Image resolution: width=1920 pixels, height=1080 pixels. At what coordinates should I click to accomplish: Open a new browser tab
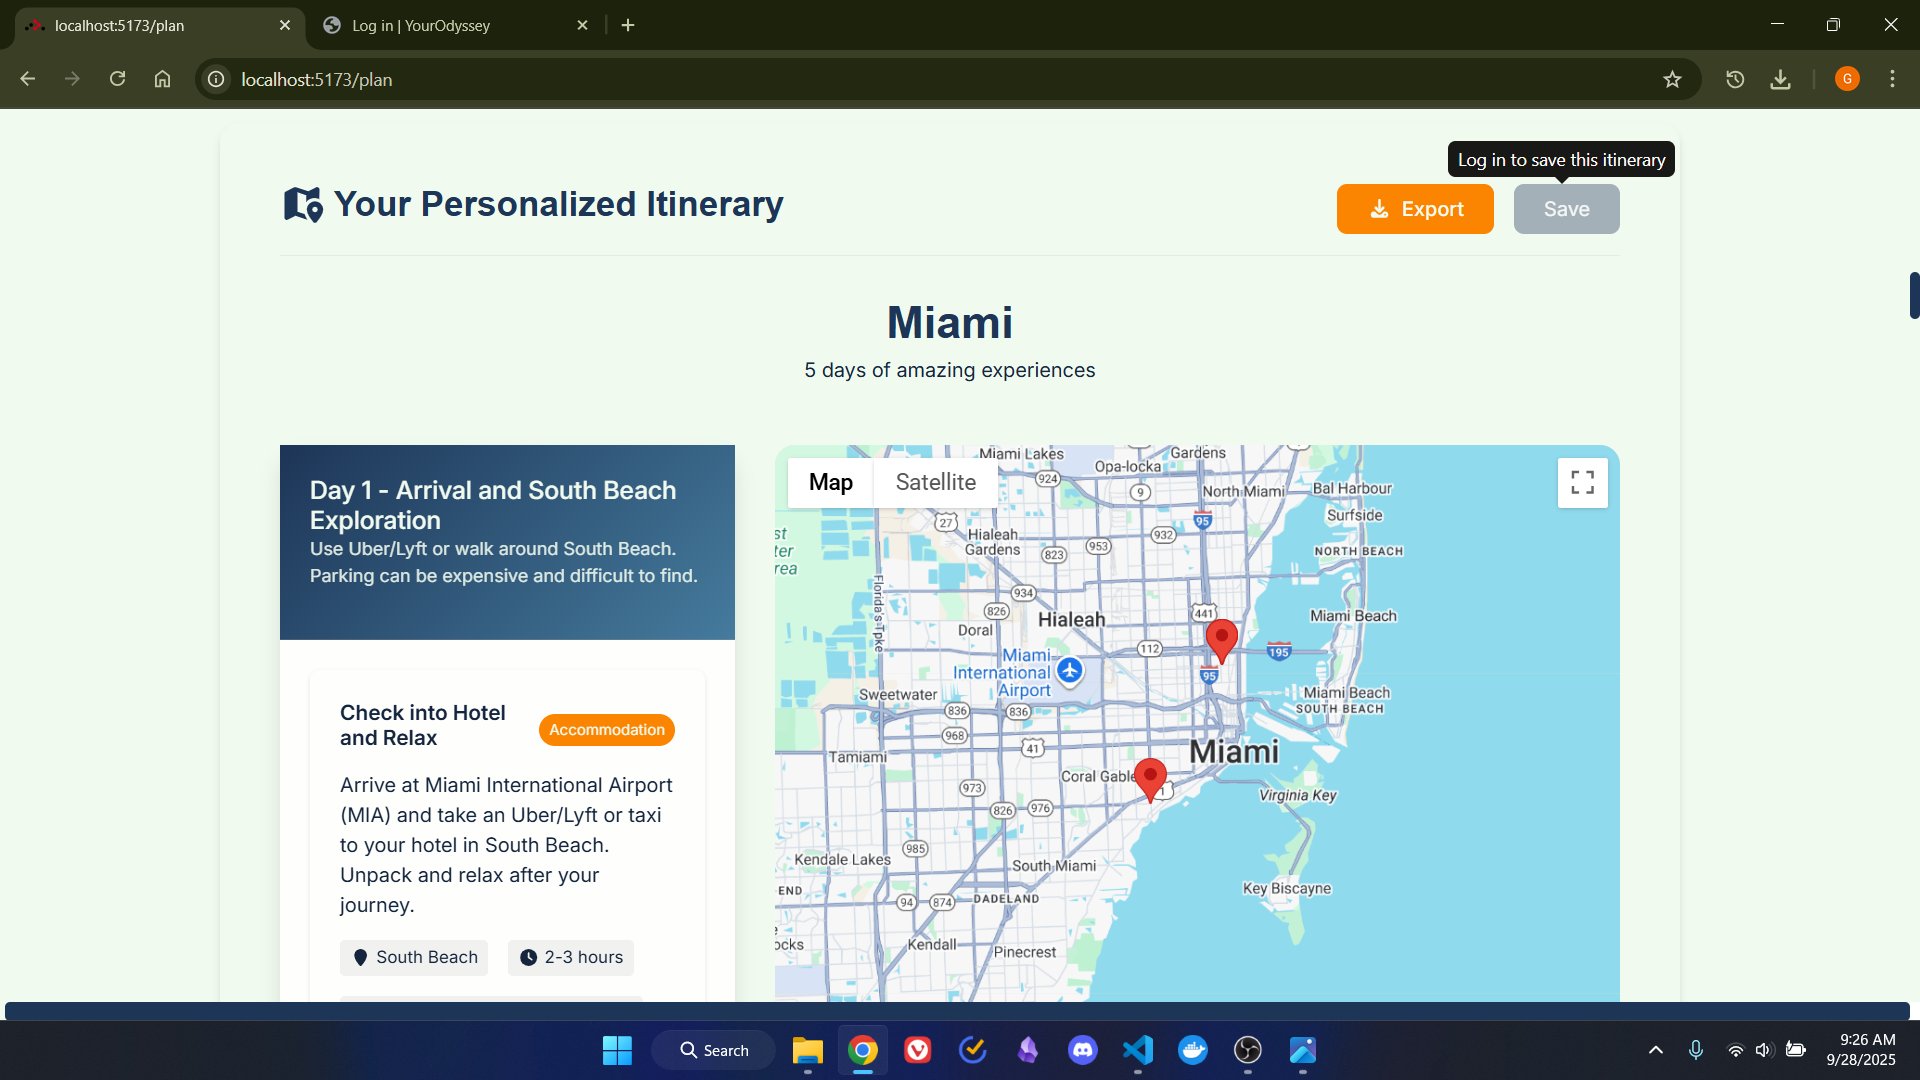(x=628, y=26)
